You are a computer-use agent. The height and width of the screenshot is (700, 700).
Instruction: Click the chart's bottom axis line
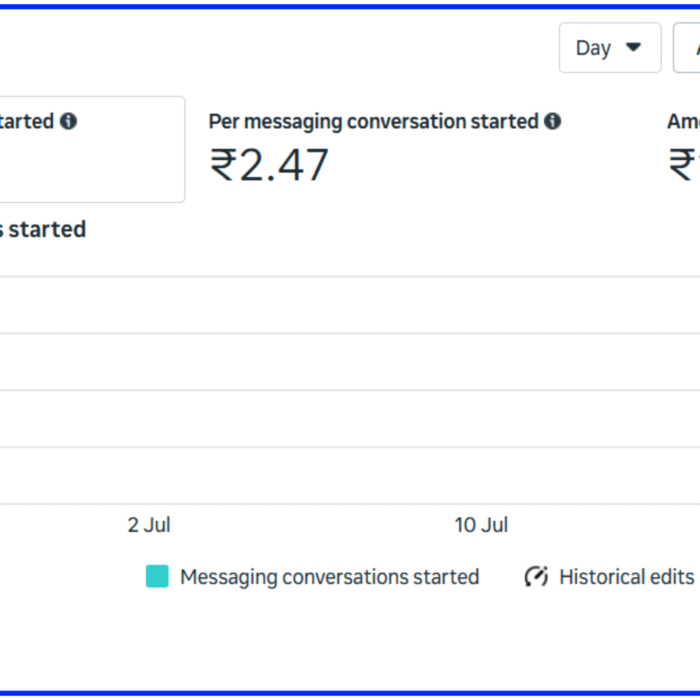click(x=350, y=504)
